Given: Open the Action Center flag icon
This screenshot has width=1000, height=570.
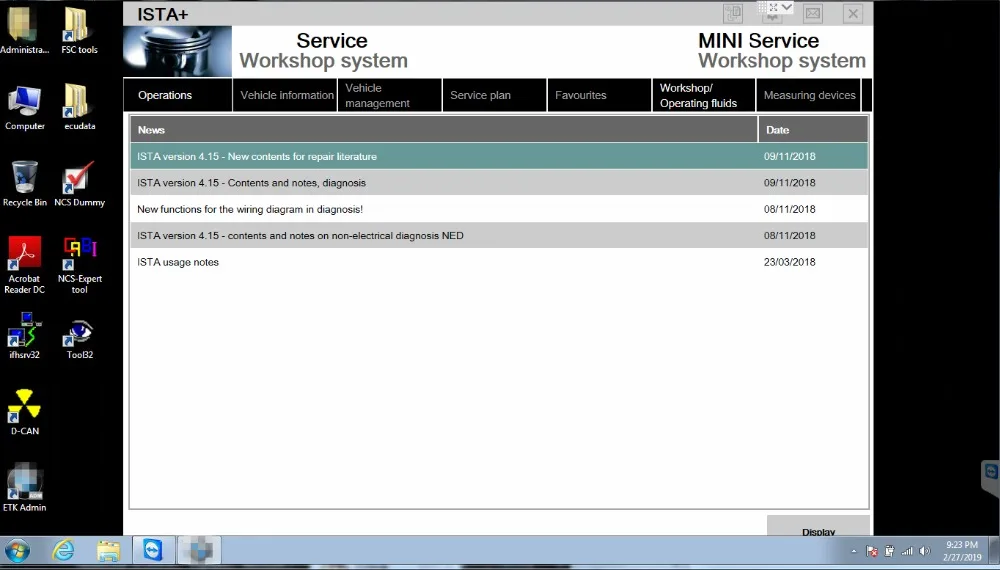Looking at the screenshot, I should [x=872, y=552].
